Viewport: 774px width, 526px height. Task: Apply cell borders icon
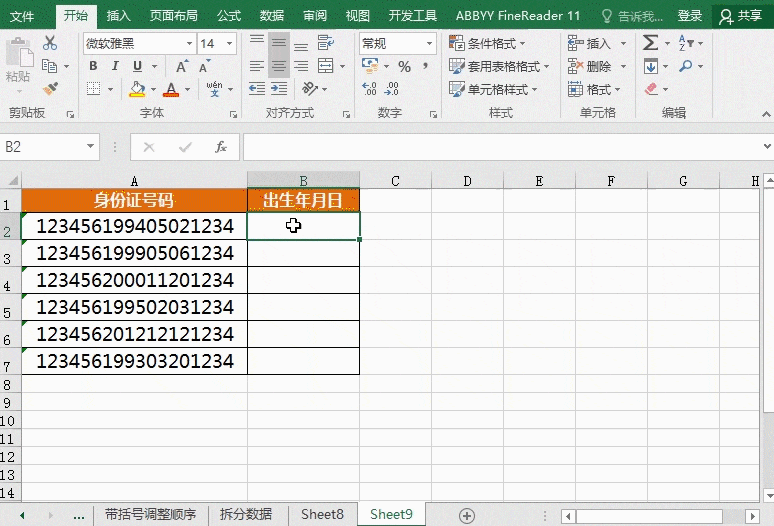(x=93, y=89)
